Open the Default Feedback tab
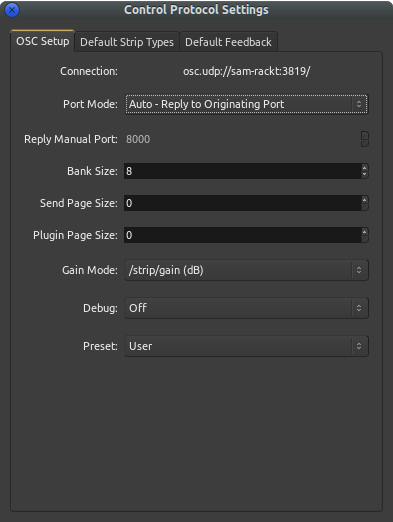Image resolution: width=393 pixels, height=522 pixels. click(228, 42)
